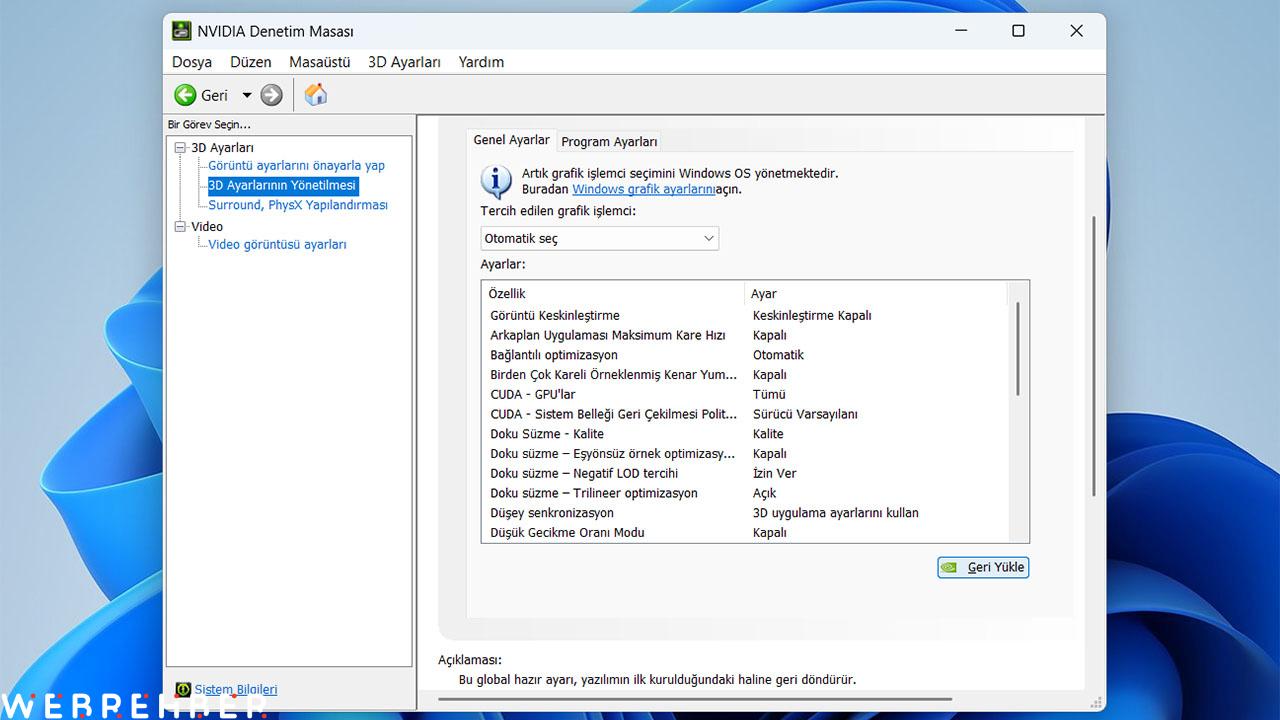Select Arkaplan Uygulaması Maksimum Kare Hızı row
This screenshot has width=1280, height=720.
coord(745,336)
